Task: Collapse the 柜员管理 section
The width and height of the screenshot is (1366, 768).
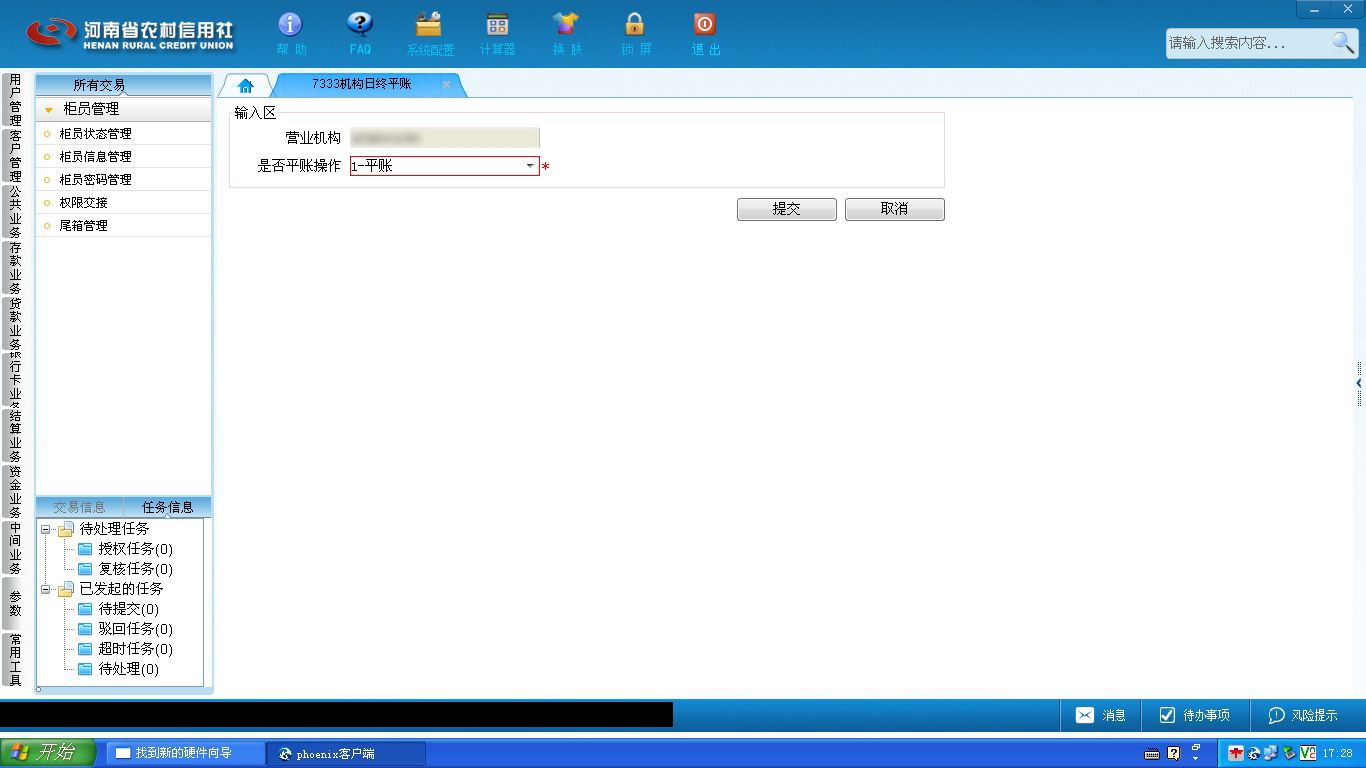Action: [49, 110]
